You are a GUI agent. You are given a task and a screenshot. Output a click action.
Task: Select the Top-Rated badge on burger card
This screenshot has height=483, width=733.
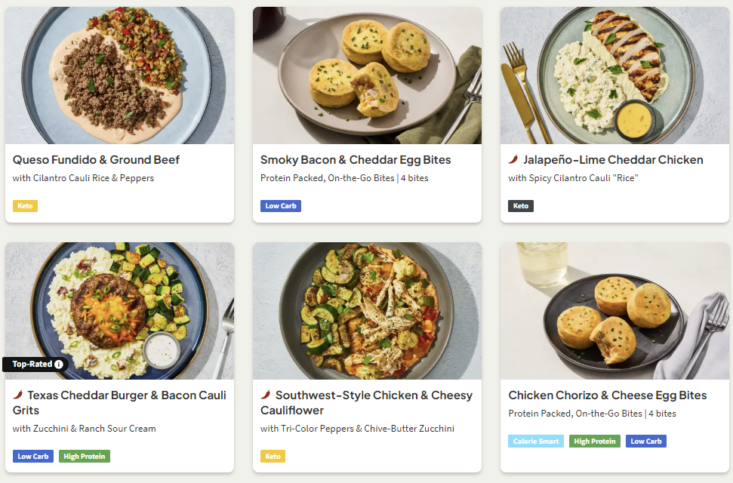30,365
